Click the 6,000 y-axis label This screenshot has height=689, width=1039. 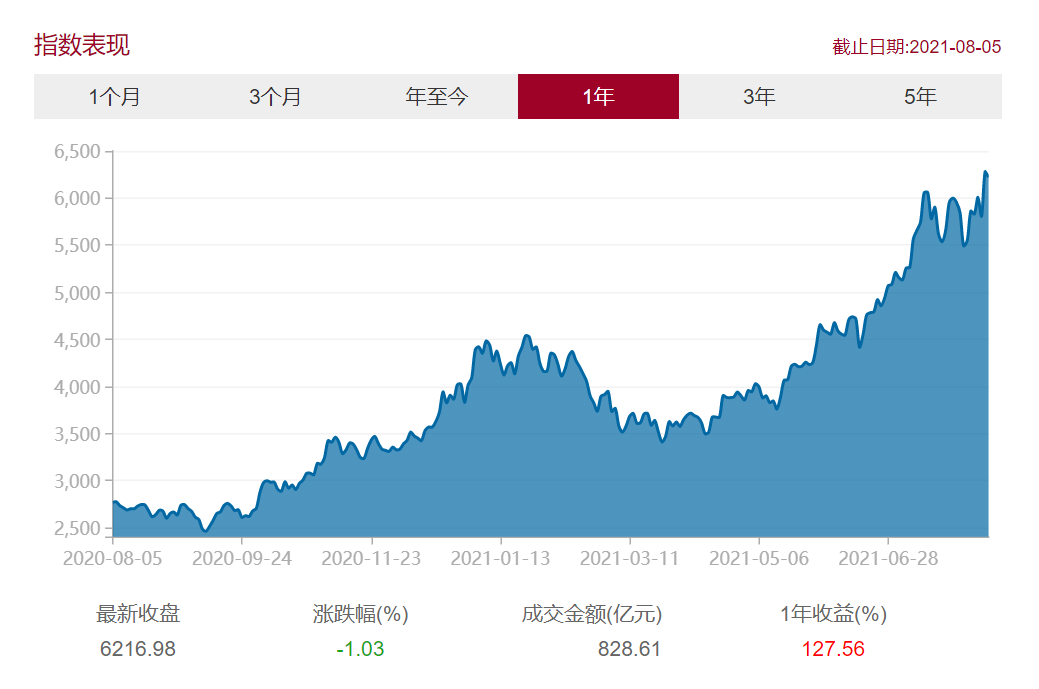77,198
